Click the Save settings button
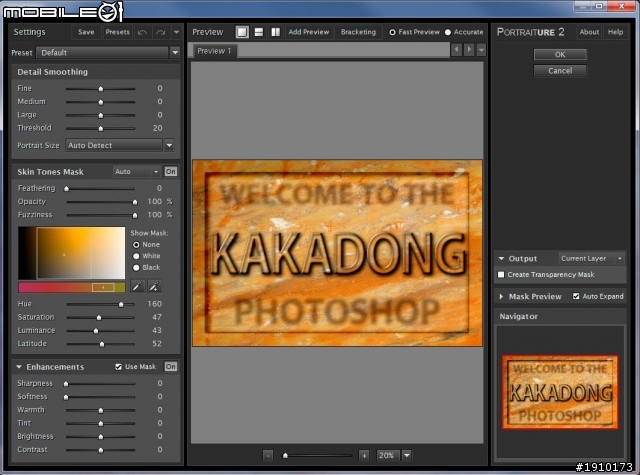 click(86, 32)
